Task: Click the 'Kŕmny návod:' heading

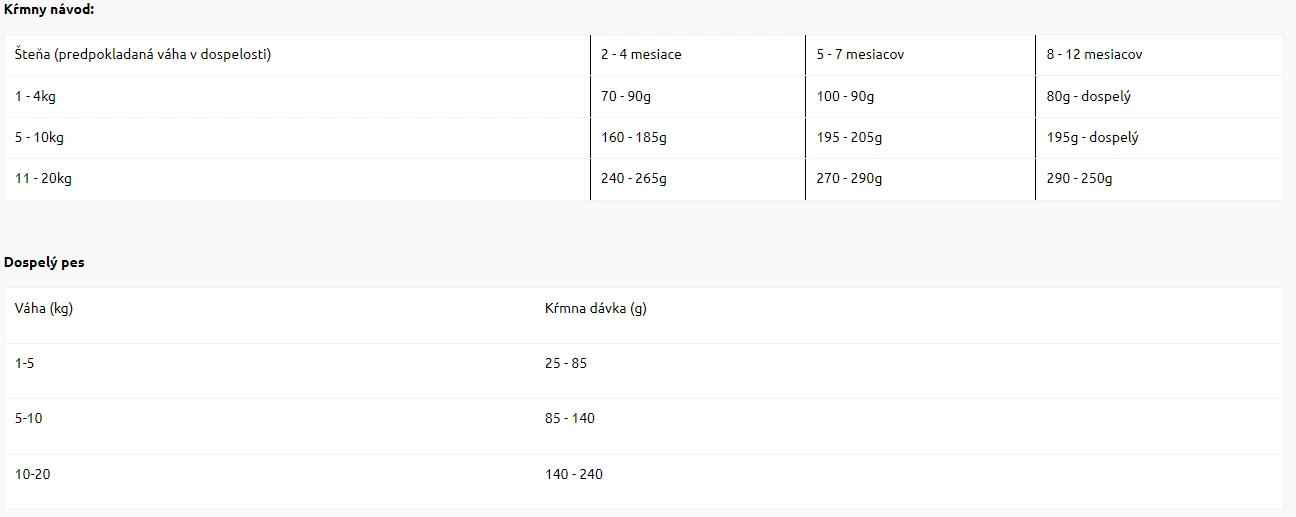Action: click(x=49, y=9)
